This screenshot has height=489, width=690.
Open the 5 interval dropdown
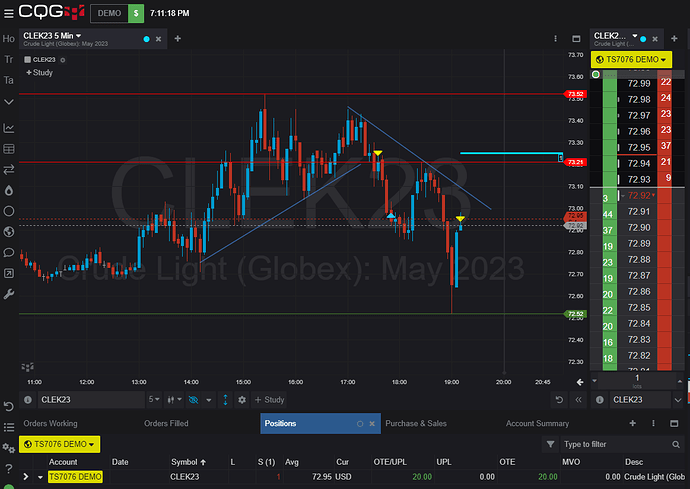154,400
